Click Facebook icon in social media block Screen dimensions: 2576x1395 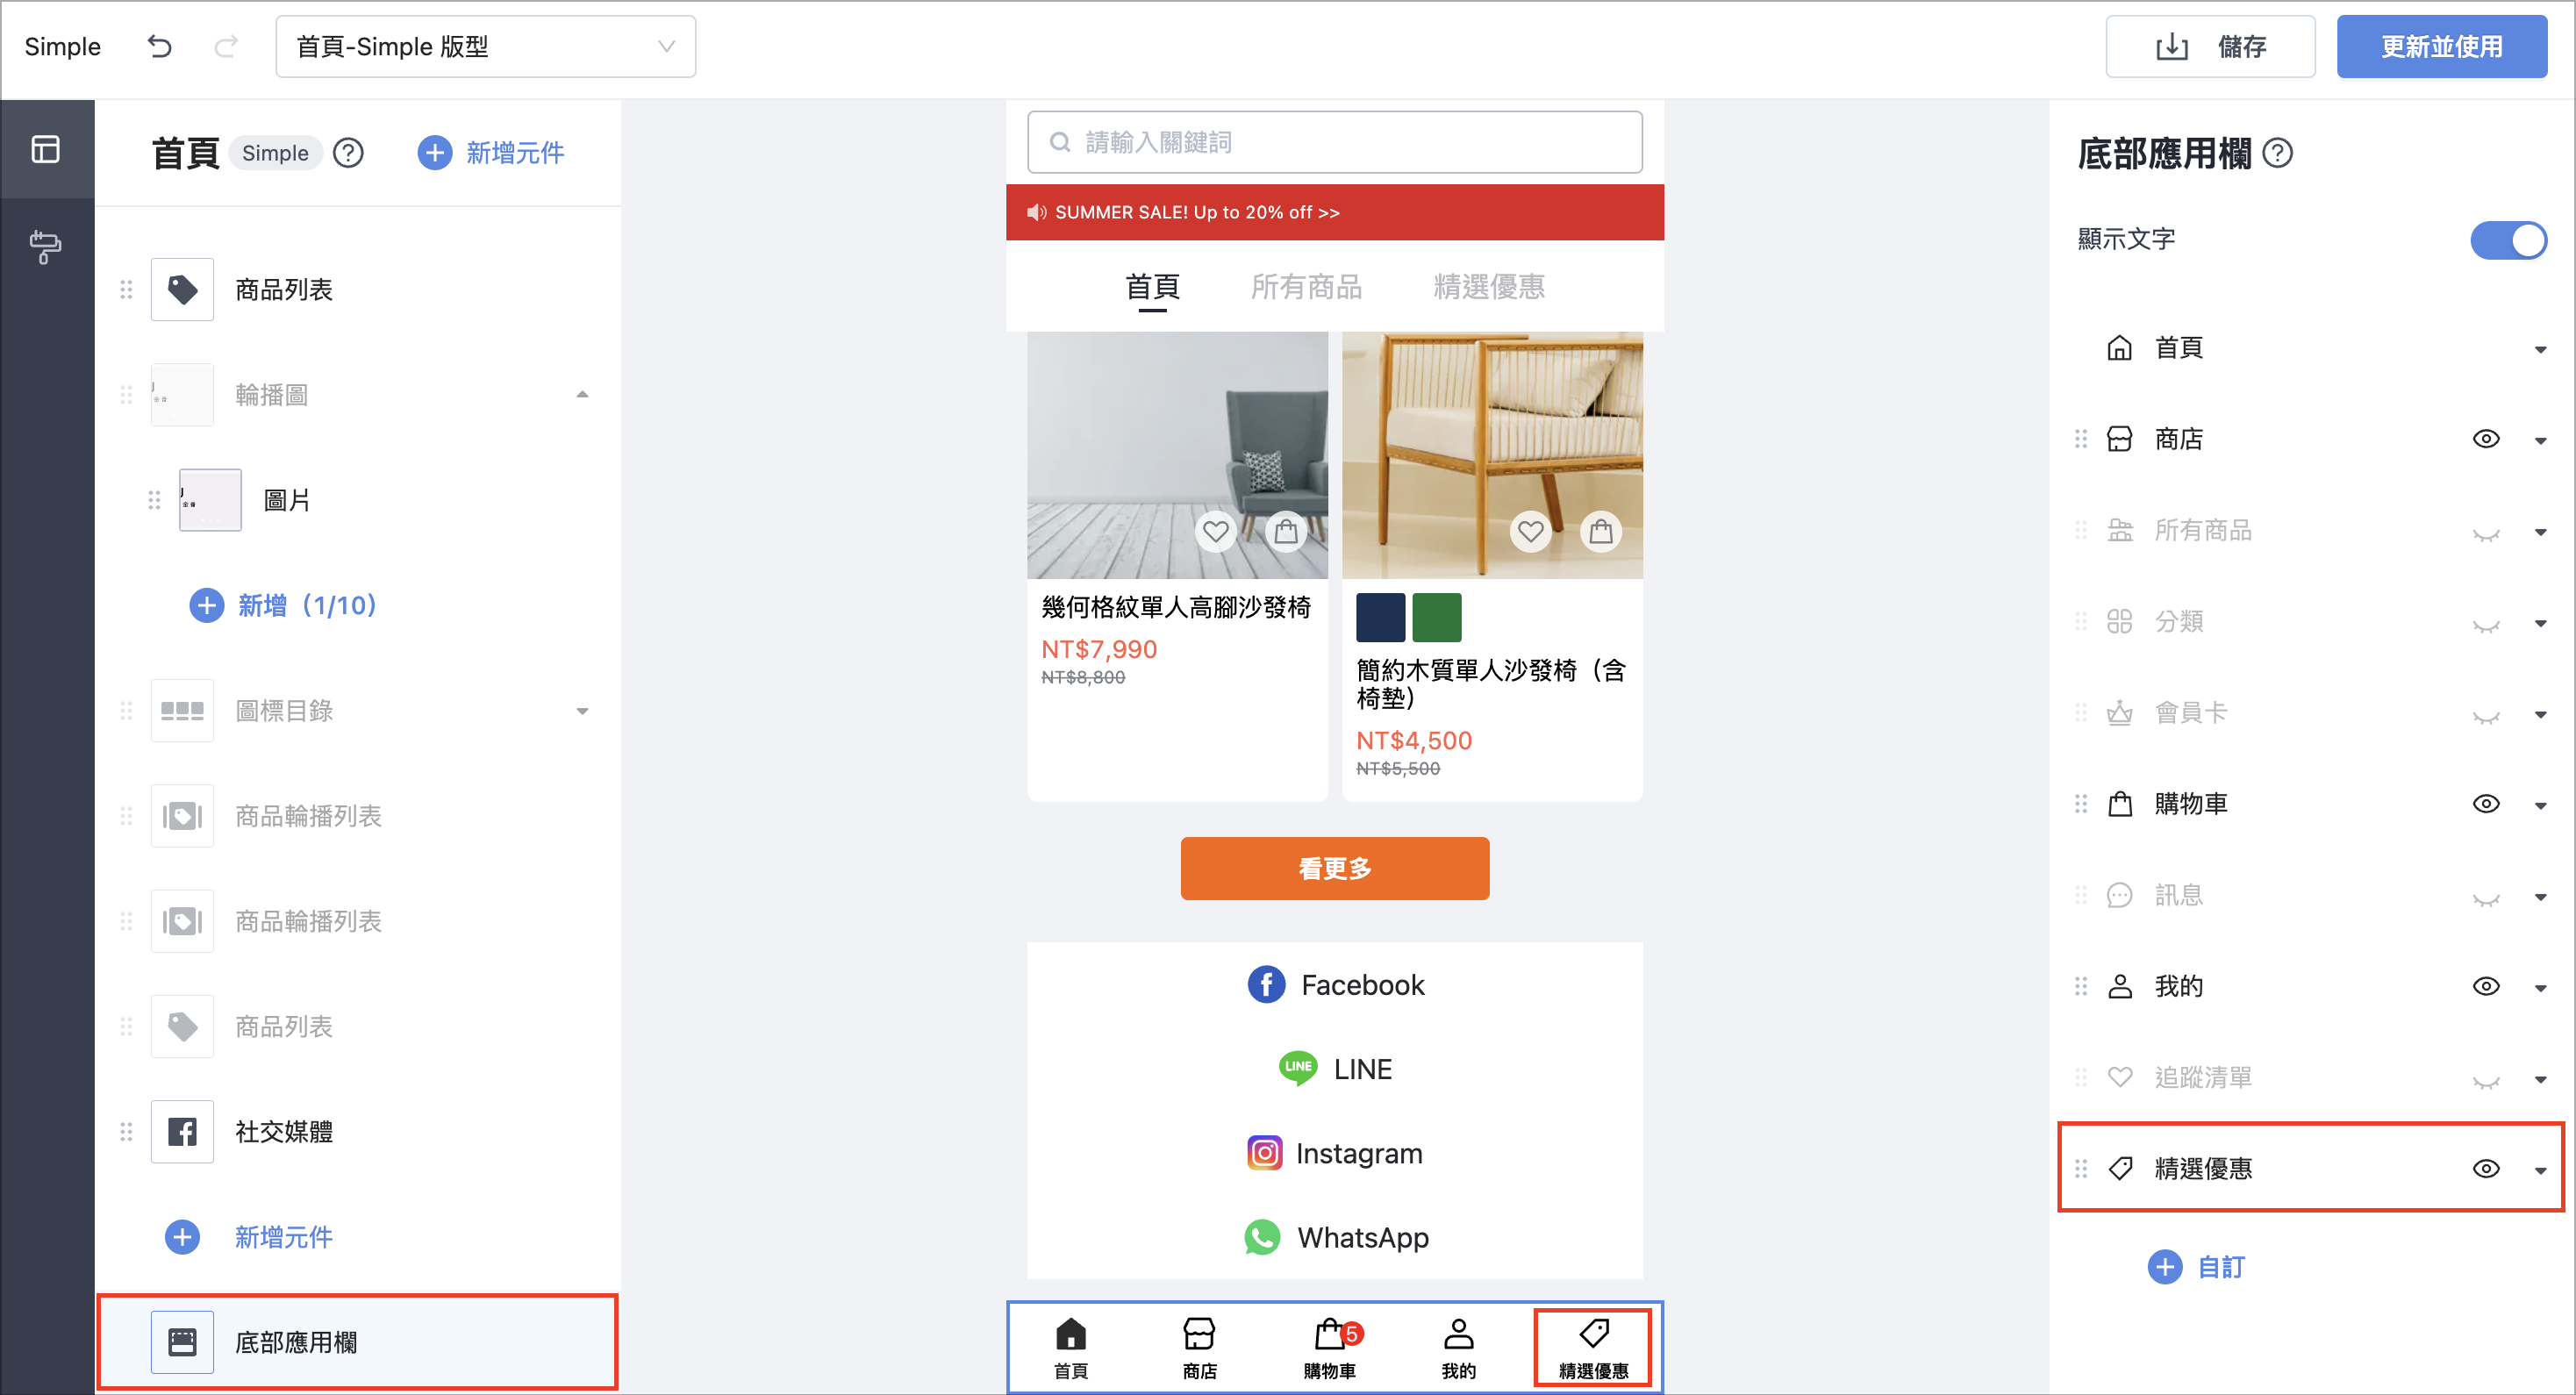click(x=1266, y=985)
